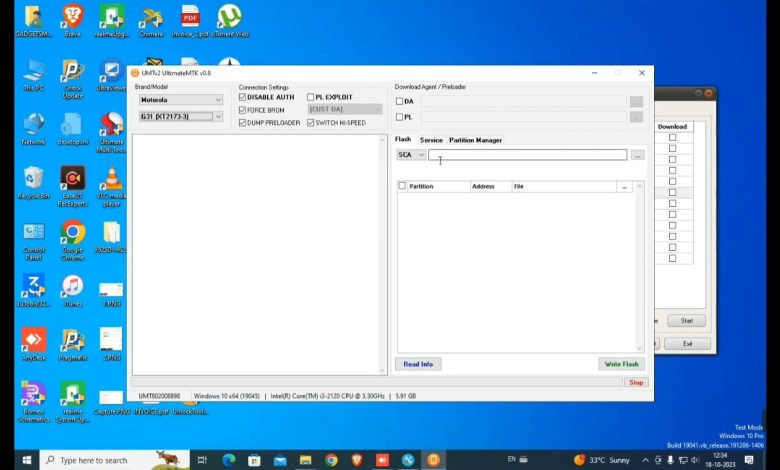The image size is (780, 470).
Task: Open the Google Chrome desktop shortcut
Action: pyautogui.click(x=72, y=233)
